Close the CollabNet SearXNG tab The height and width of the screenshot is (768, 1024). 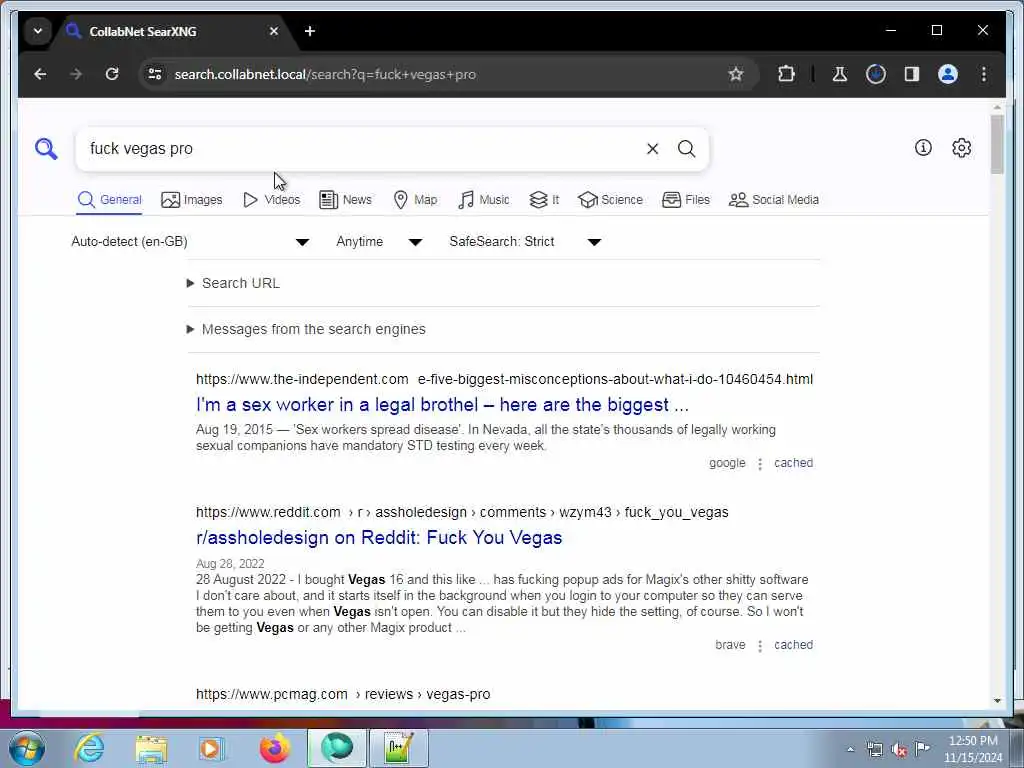pyautogui.click(x=274, y=31)
